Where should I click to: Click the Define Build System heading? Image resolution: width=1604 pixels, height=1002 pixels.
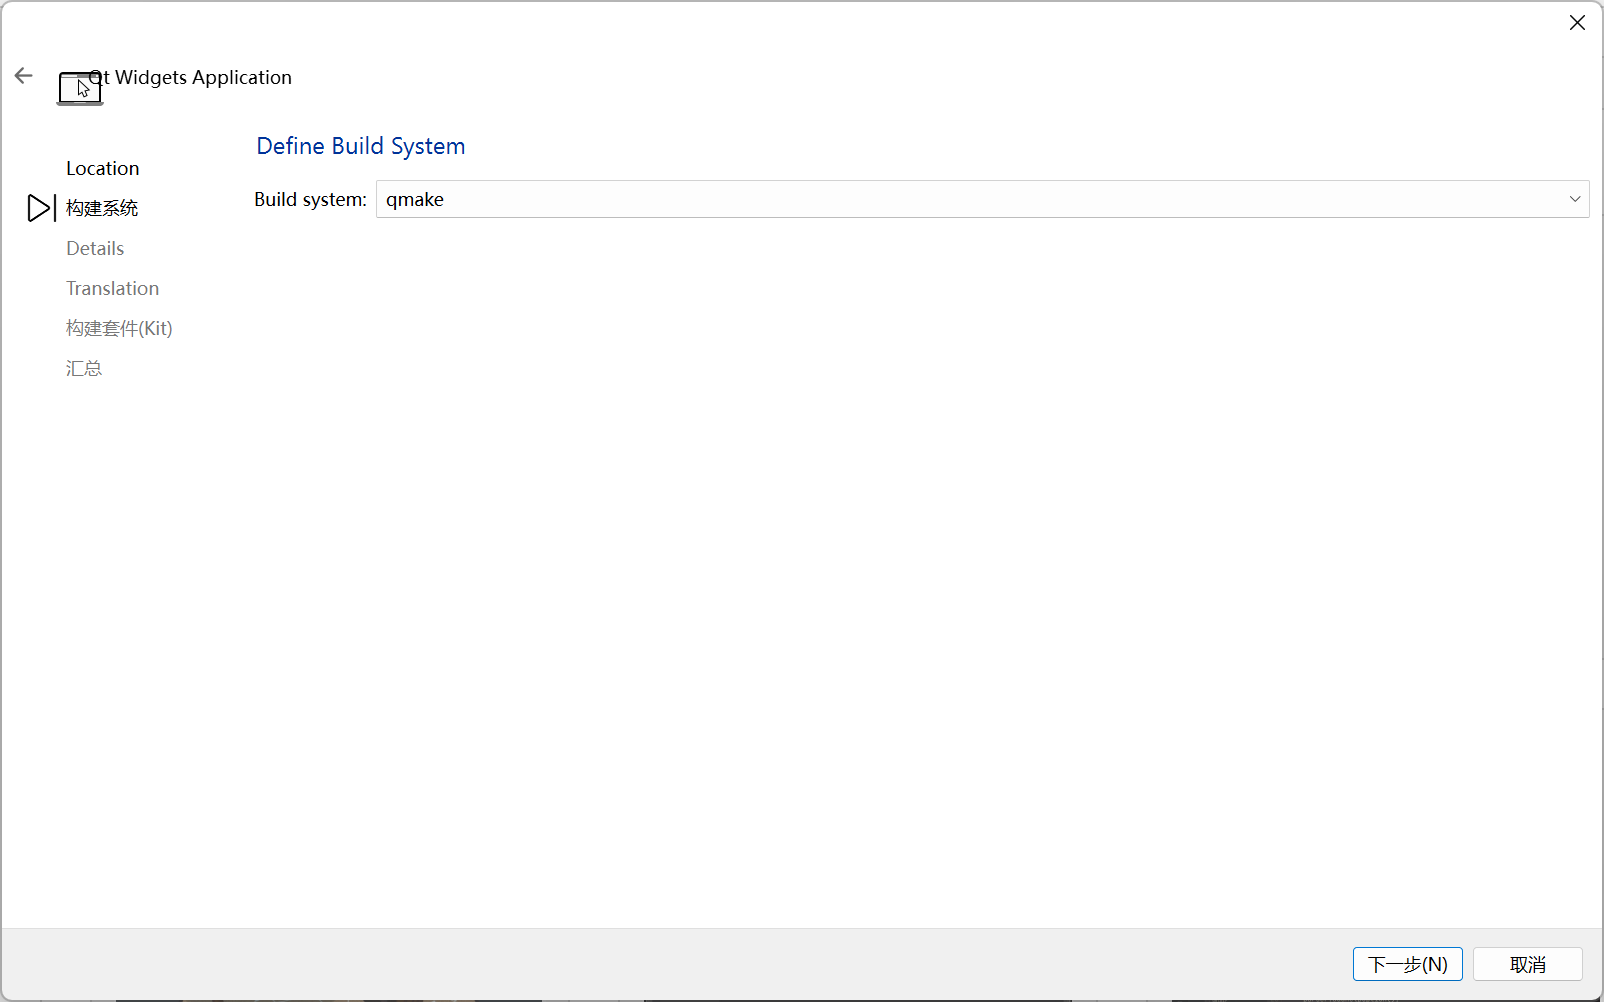click(361, 146)
